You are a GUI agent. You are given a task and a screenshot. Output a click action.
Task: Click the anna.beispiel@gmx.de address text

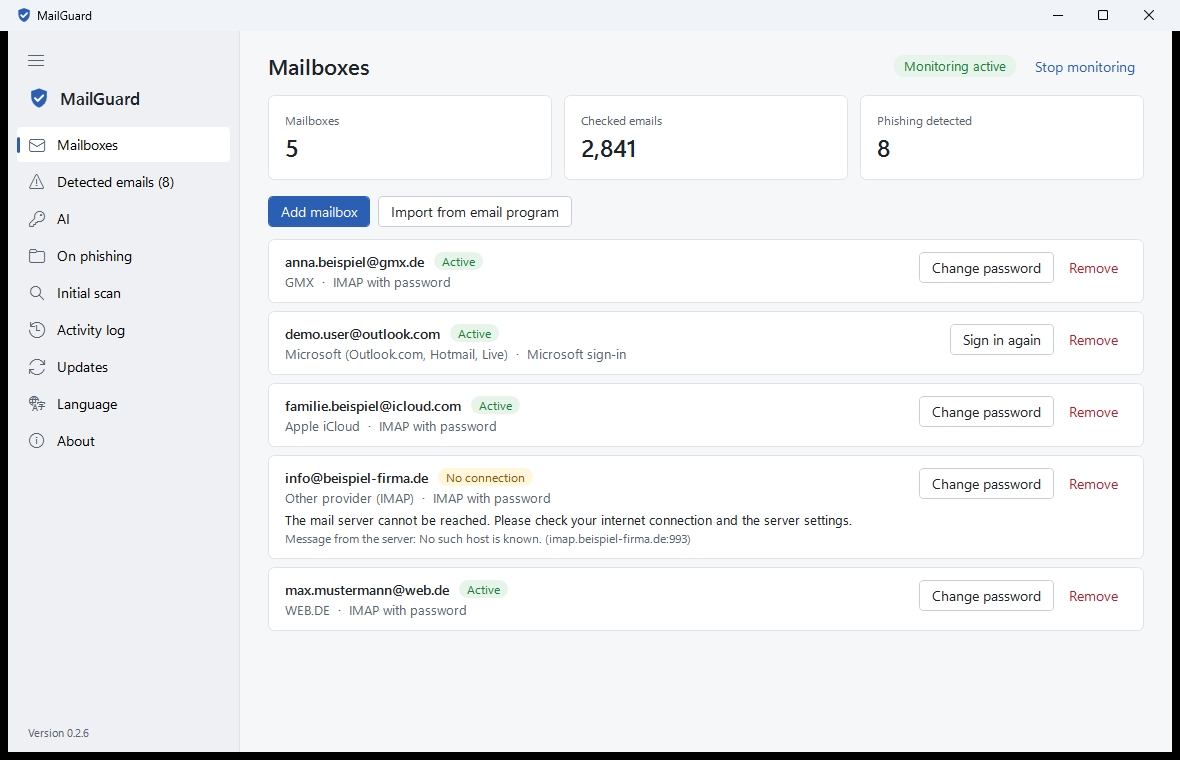354,262
